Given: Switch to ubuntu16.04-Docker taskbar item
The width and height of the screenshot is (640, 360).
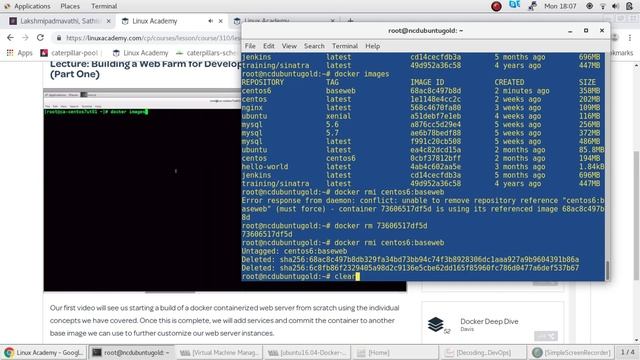Looking at the screenshot, I should pos(307,353).
